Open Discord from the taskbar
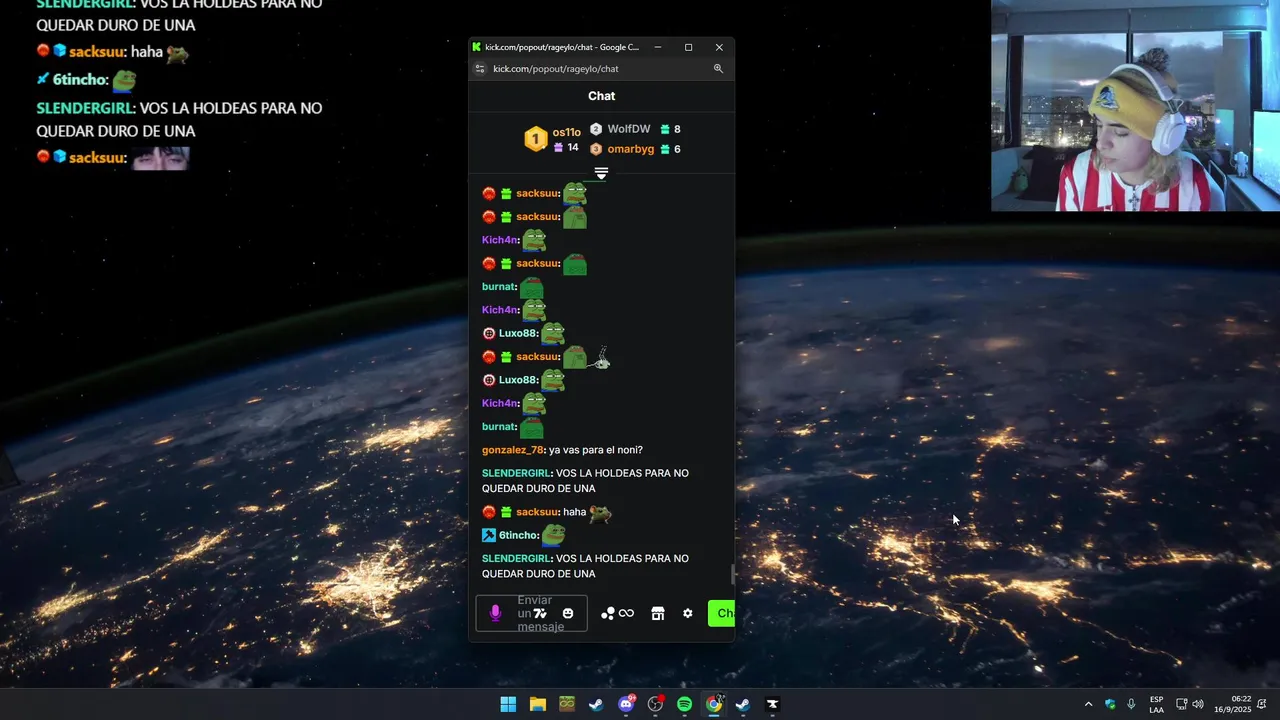 (626, 704)
